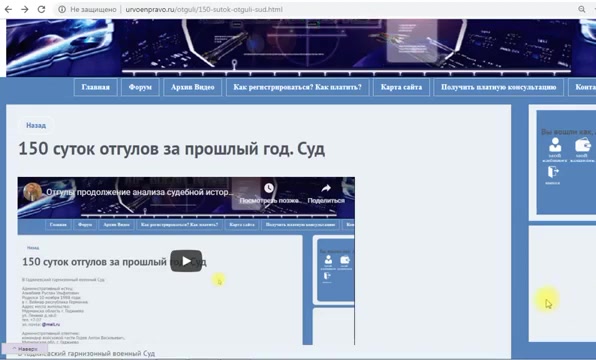Click the heading '150 суток отгулов за прошлый год. Суд'

click(172, 149)
